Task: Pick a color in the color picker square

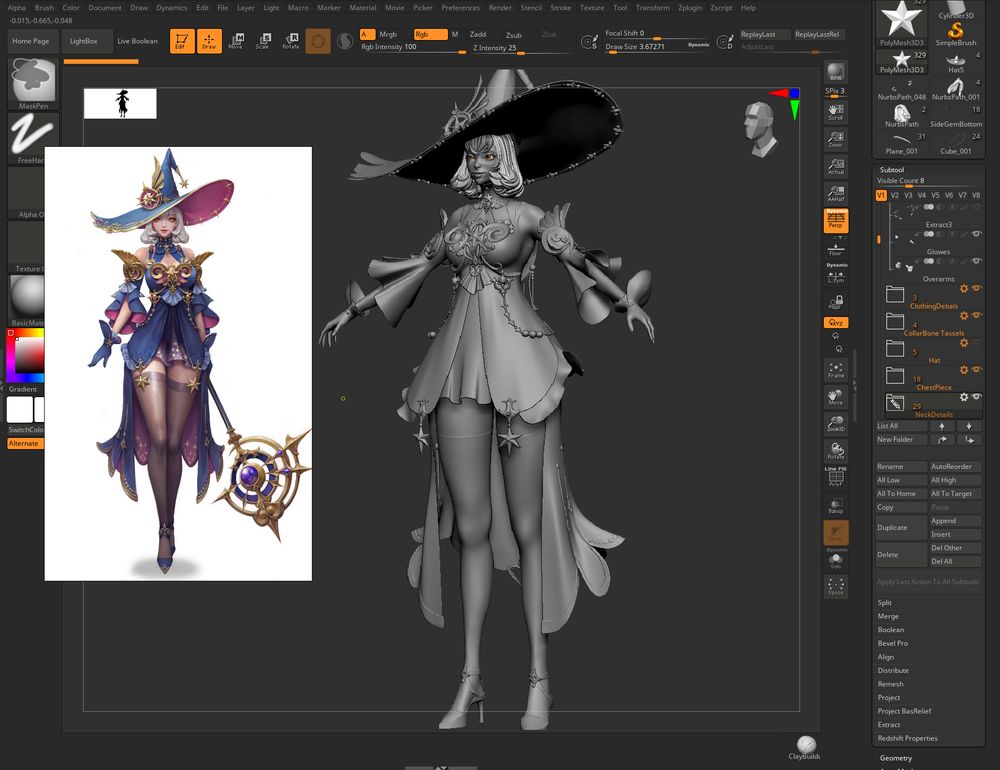Action: [x=29, y=354]
